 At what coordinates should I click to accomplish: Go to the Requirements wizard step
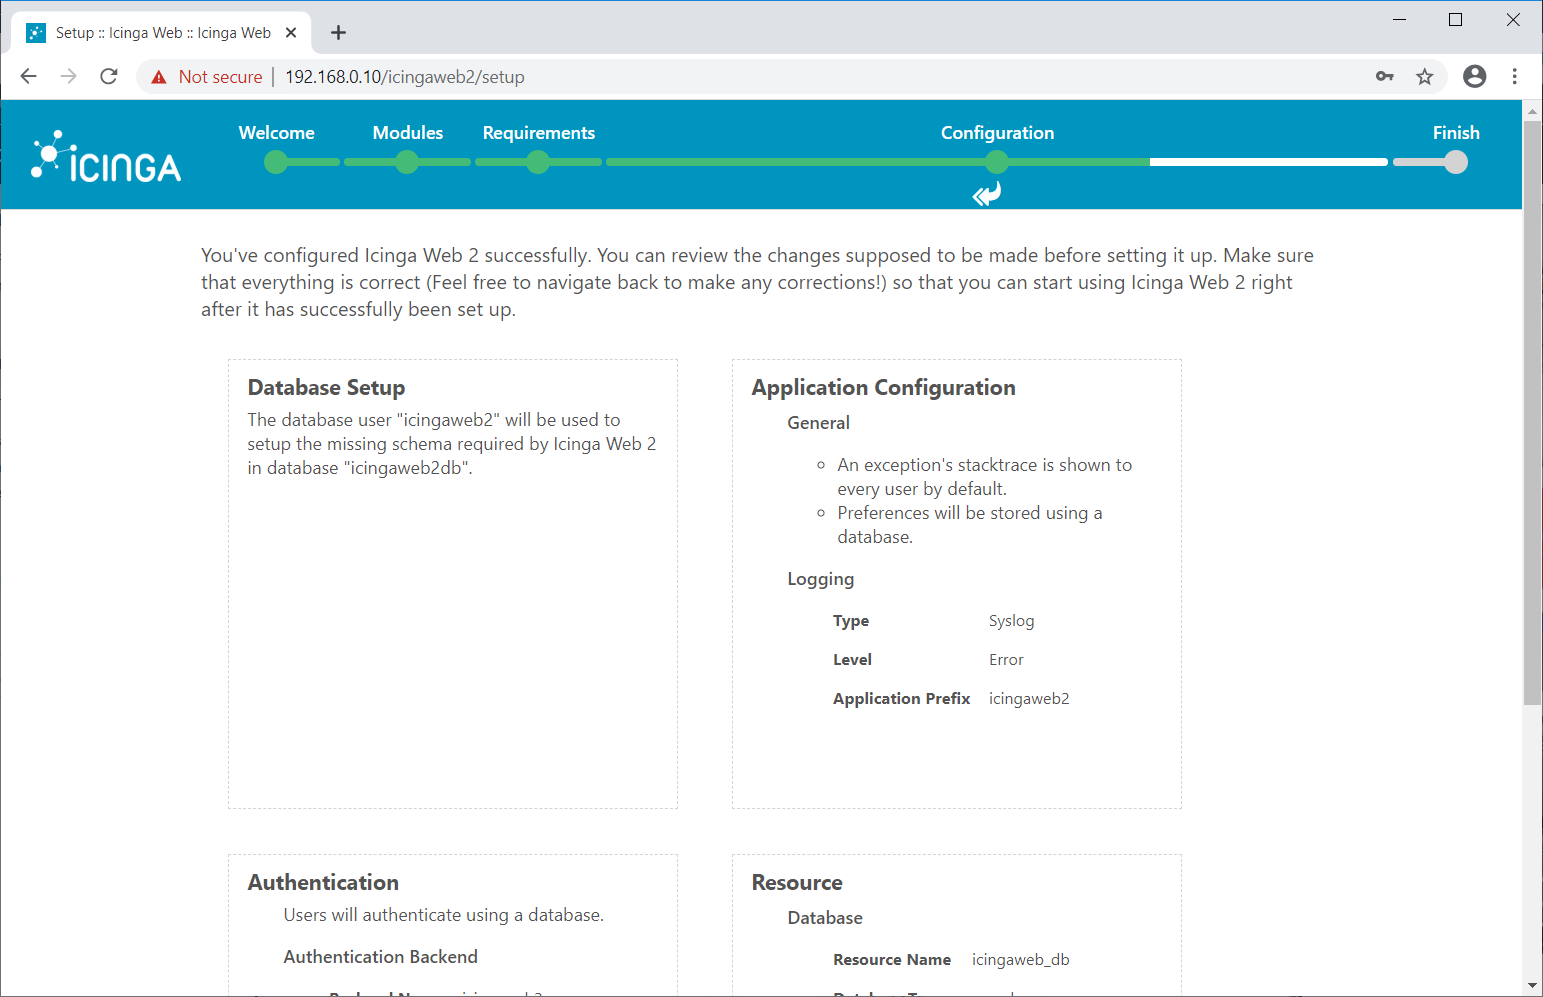[539, 133]
